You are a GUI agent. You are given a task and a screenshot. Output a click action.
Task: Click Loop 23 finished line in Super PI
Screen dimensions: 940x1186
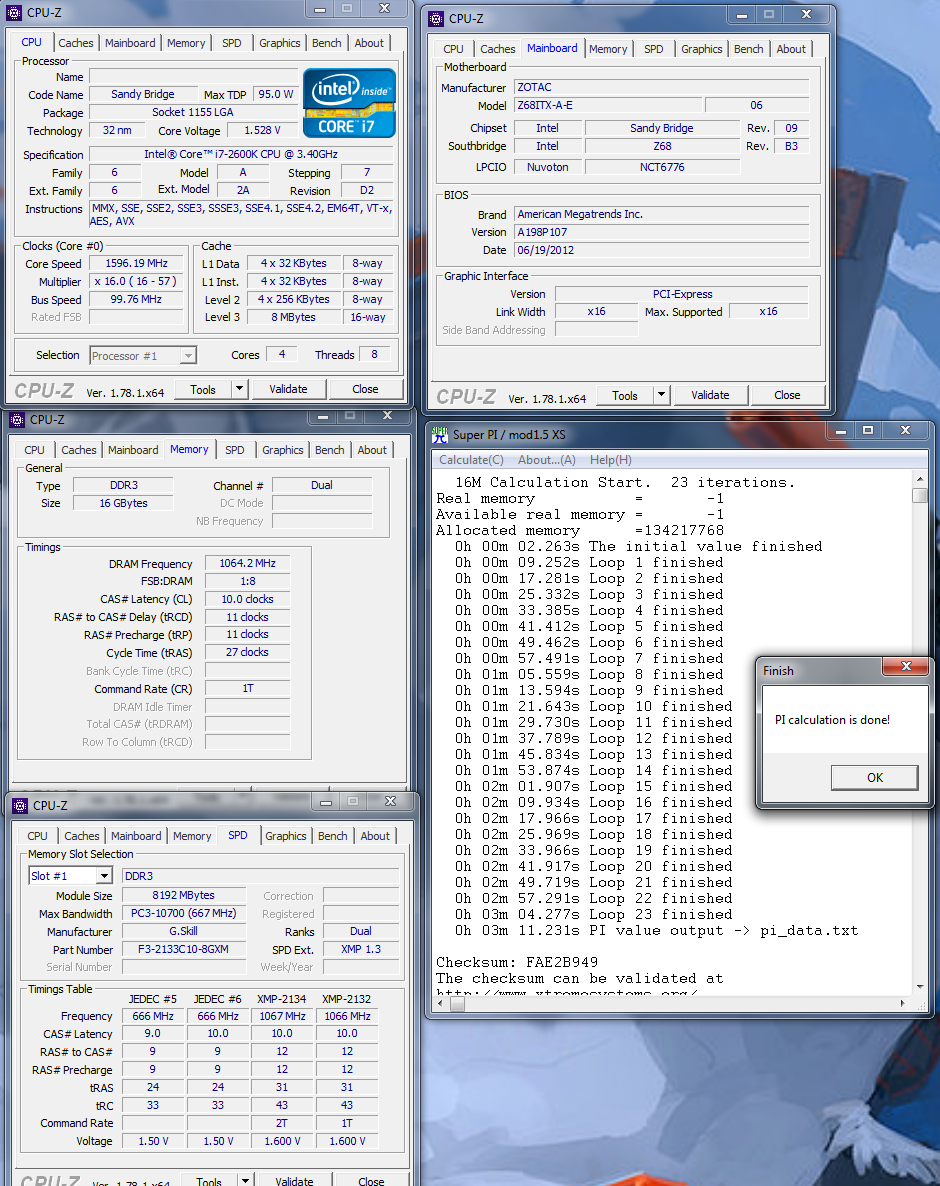tap(594, 914)
